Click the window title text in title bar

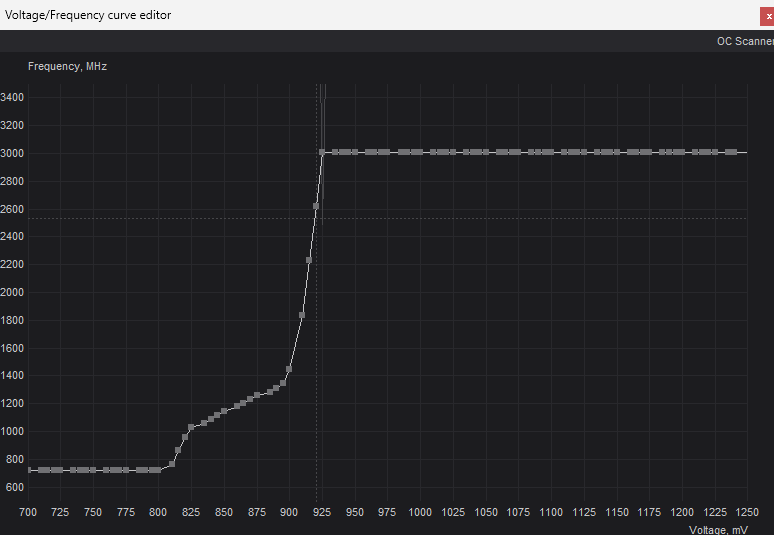point(88,15)
